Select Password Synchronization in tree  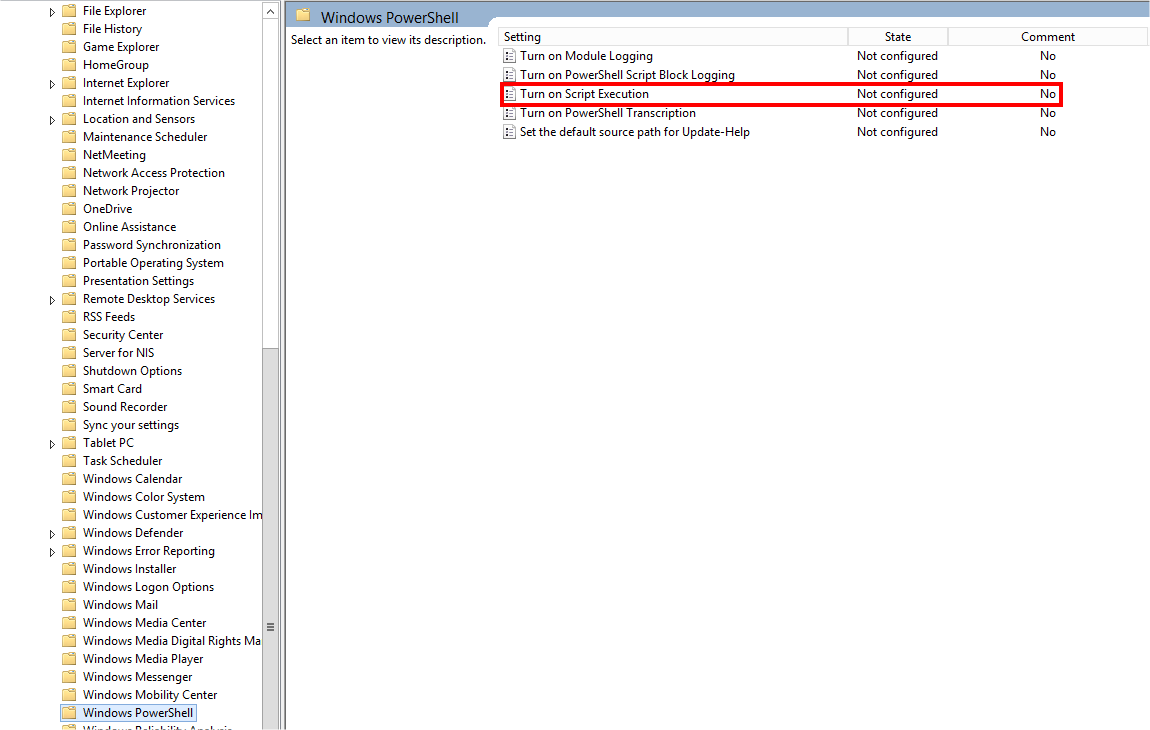tap(151, 245)
